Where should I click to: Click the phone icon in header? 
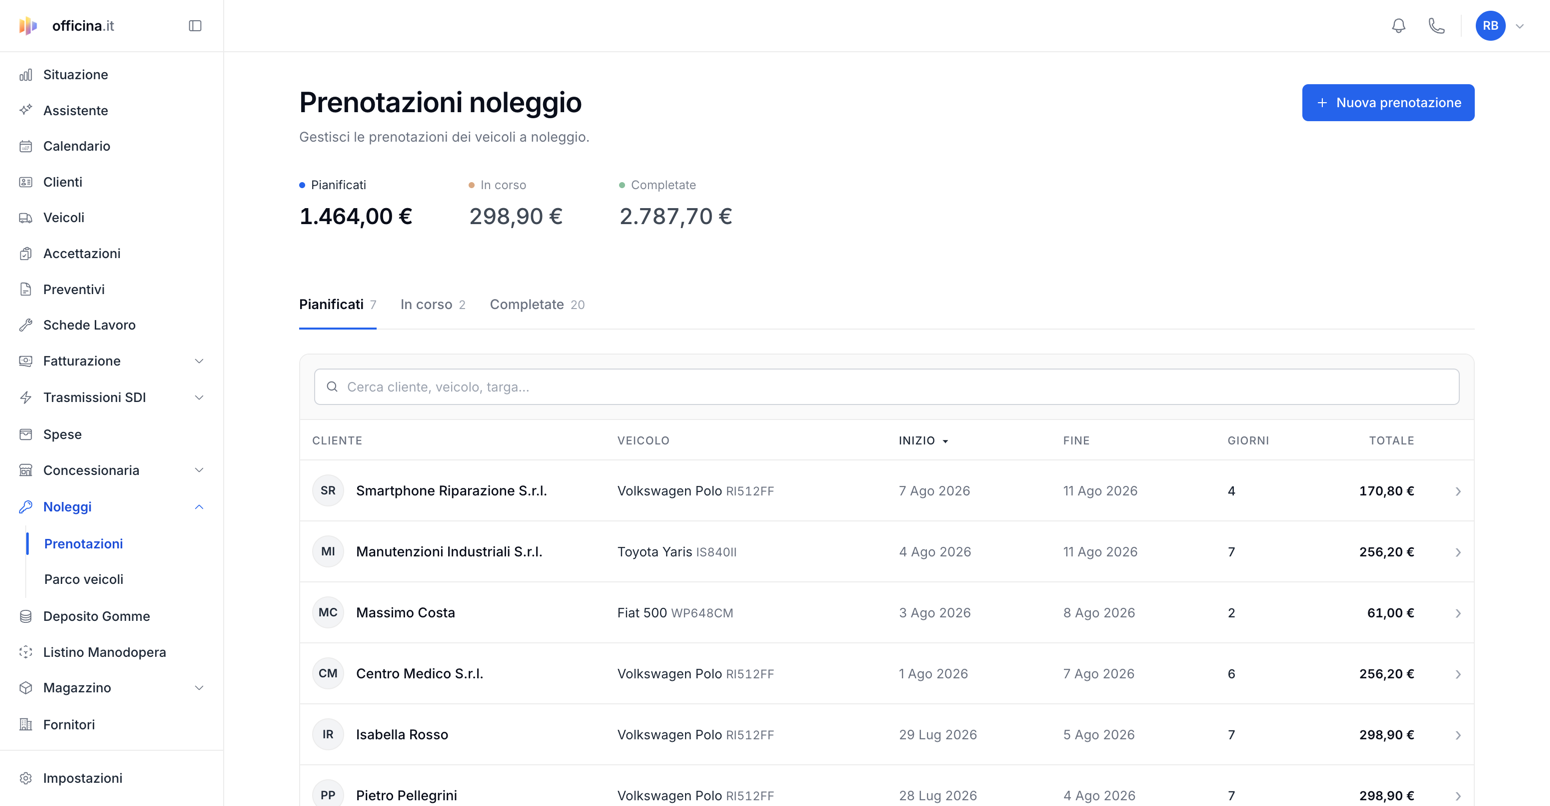pyautogui.click(x=1436, y=26)
